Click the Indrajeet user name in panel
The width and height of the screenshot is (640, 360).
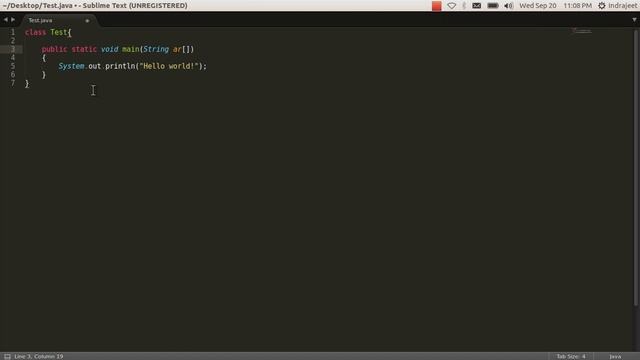pos(623,6)
